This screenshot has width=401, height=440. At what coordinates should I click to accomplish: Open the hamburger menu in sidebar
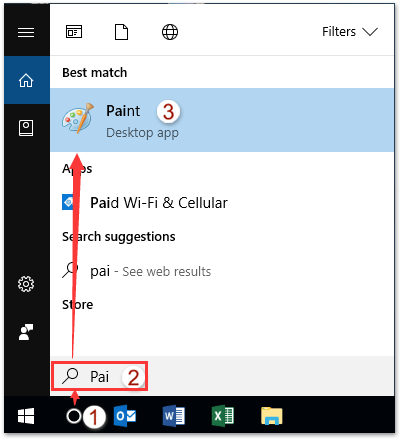[26, 33]
